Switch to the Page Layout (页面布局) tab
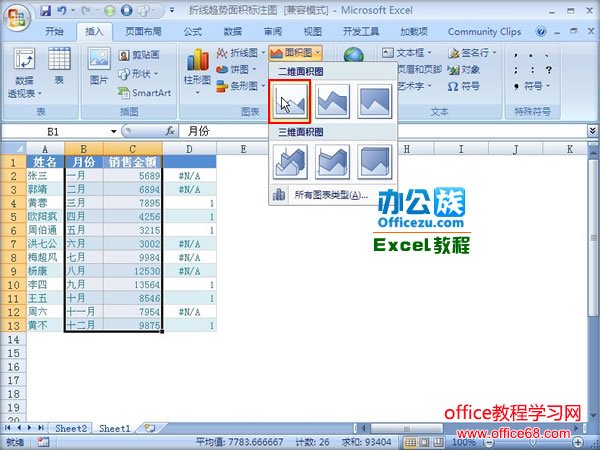 [x=143, y=31]
